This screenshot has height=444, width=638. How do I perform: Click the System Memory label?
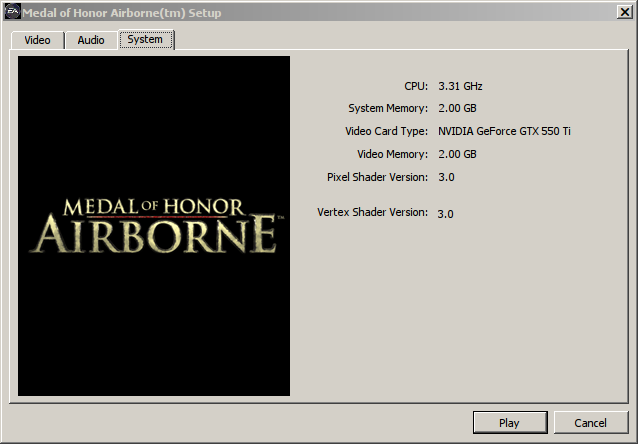[x=388, y=108]
